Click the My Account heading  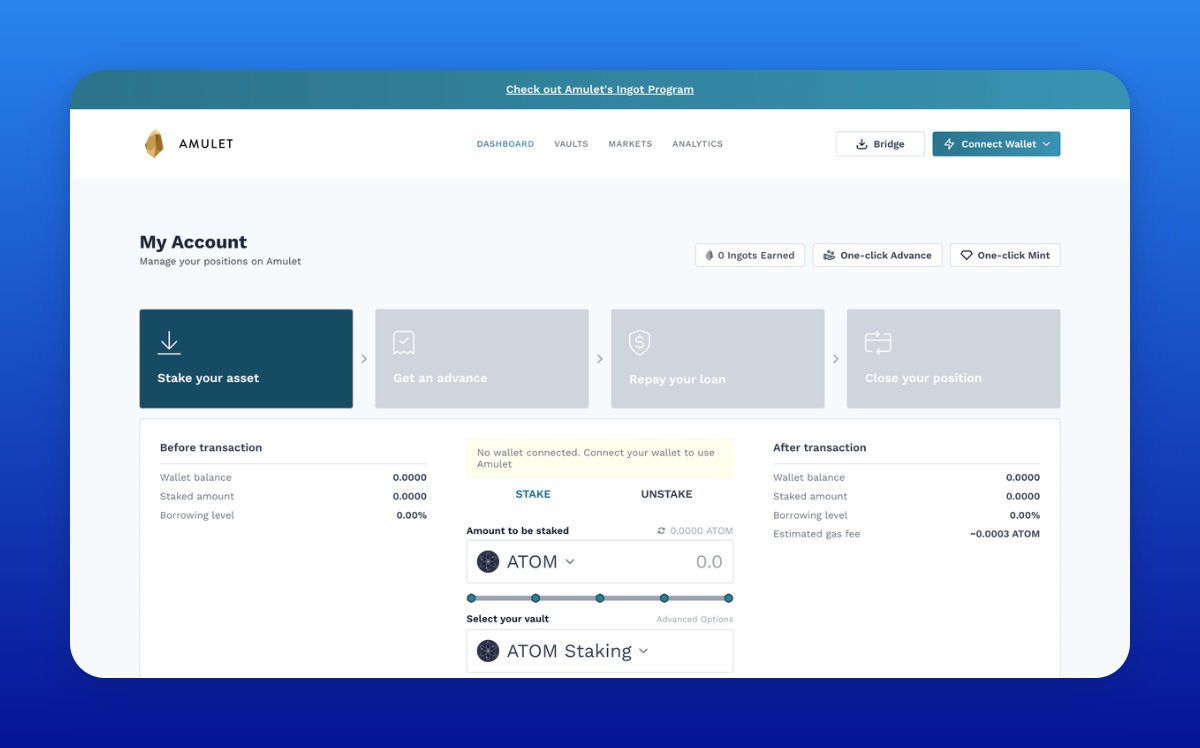pos(193,242)
